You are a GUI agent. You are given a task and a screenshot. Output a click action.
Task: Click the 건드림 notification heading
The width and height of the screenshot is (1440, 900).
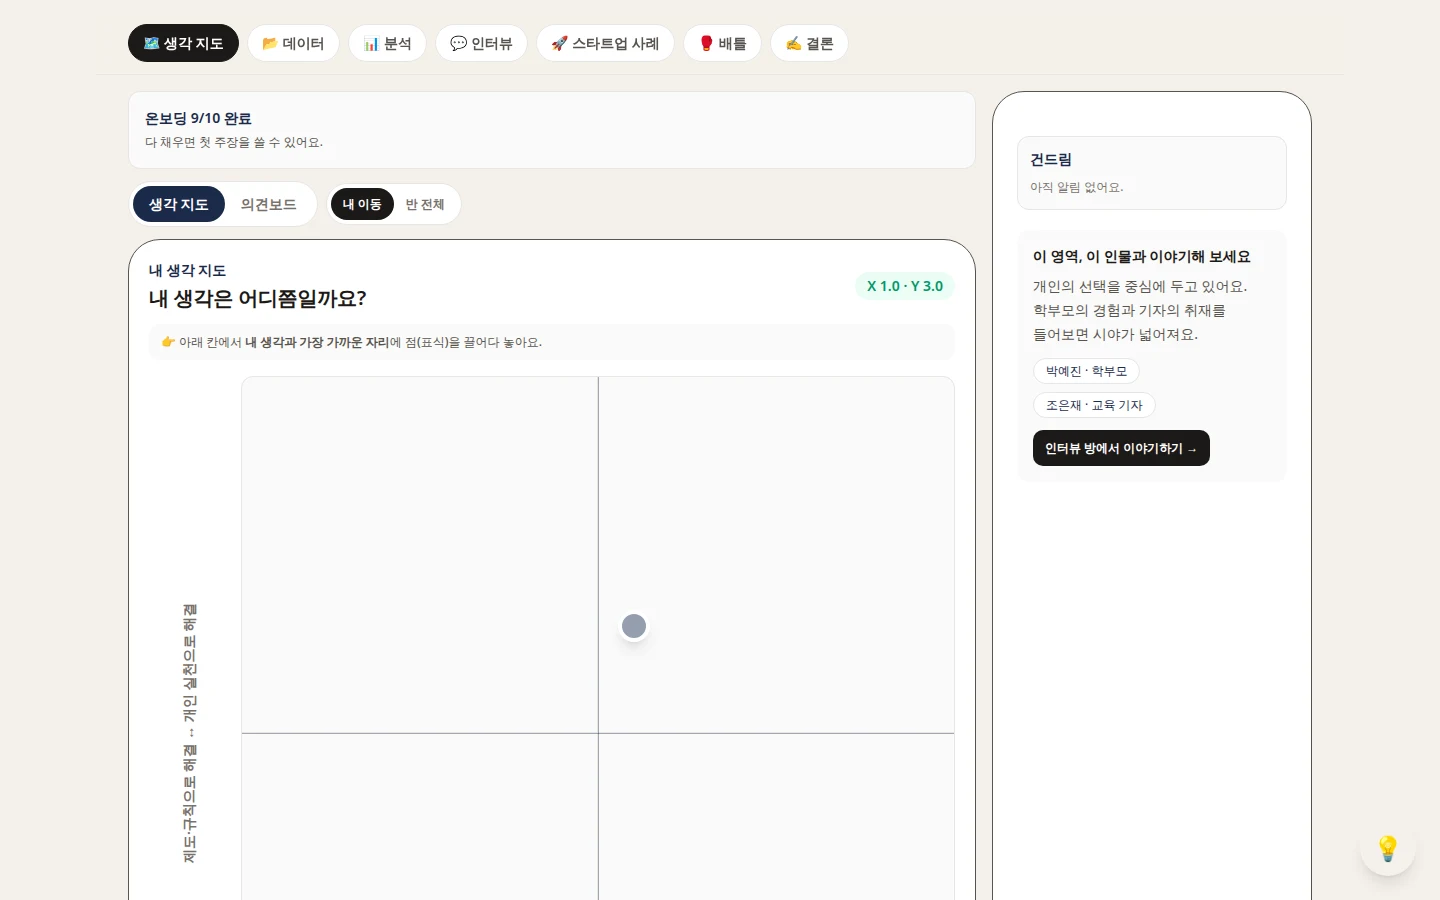point(1051,159)
